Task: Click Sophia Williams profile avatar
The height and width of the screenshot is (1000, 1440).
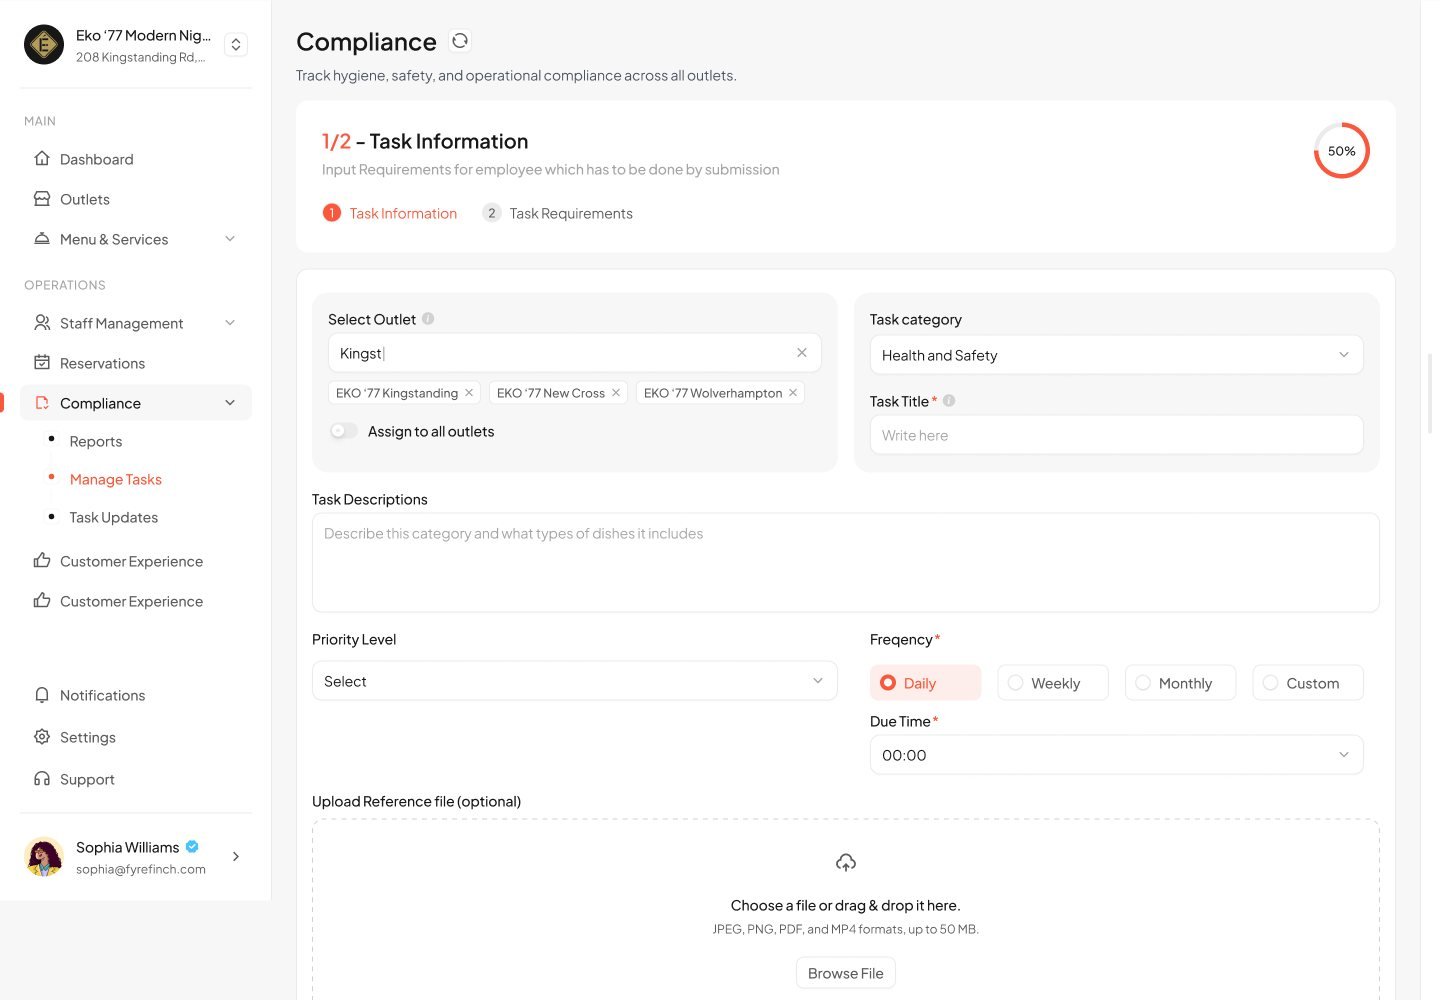Action: pos(44,857)
